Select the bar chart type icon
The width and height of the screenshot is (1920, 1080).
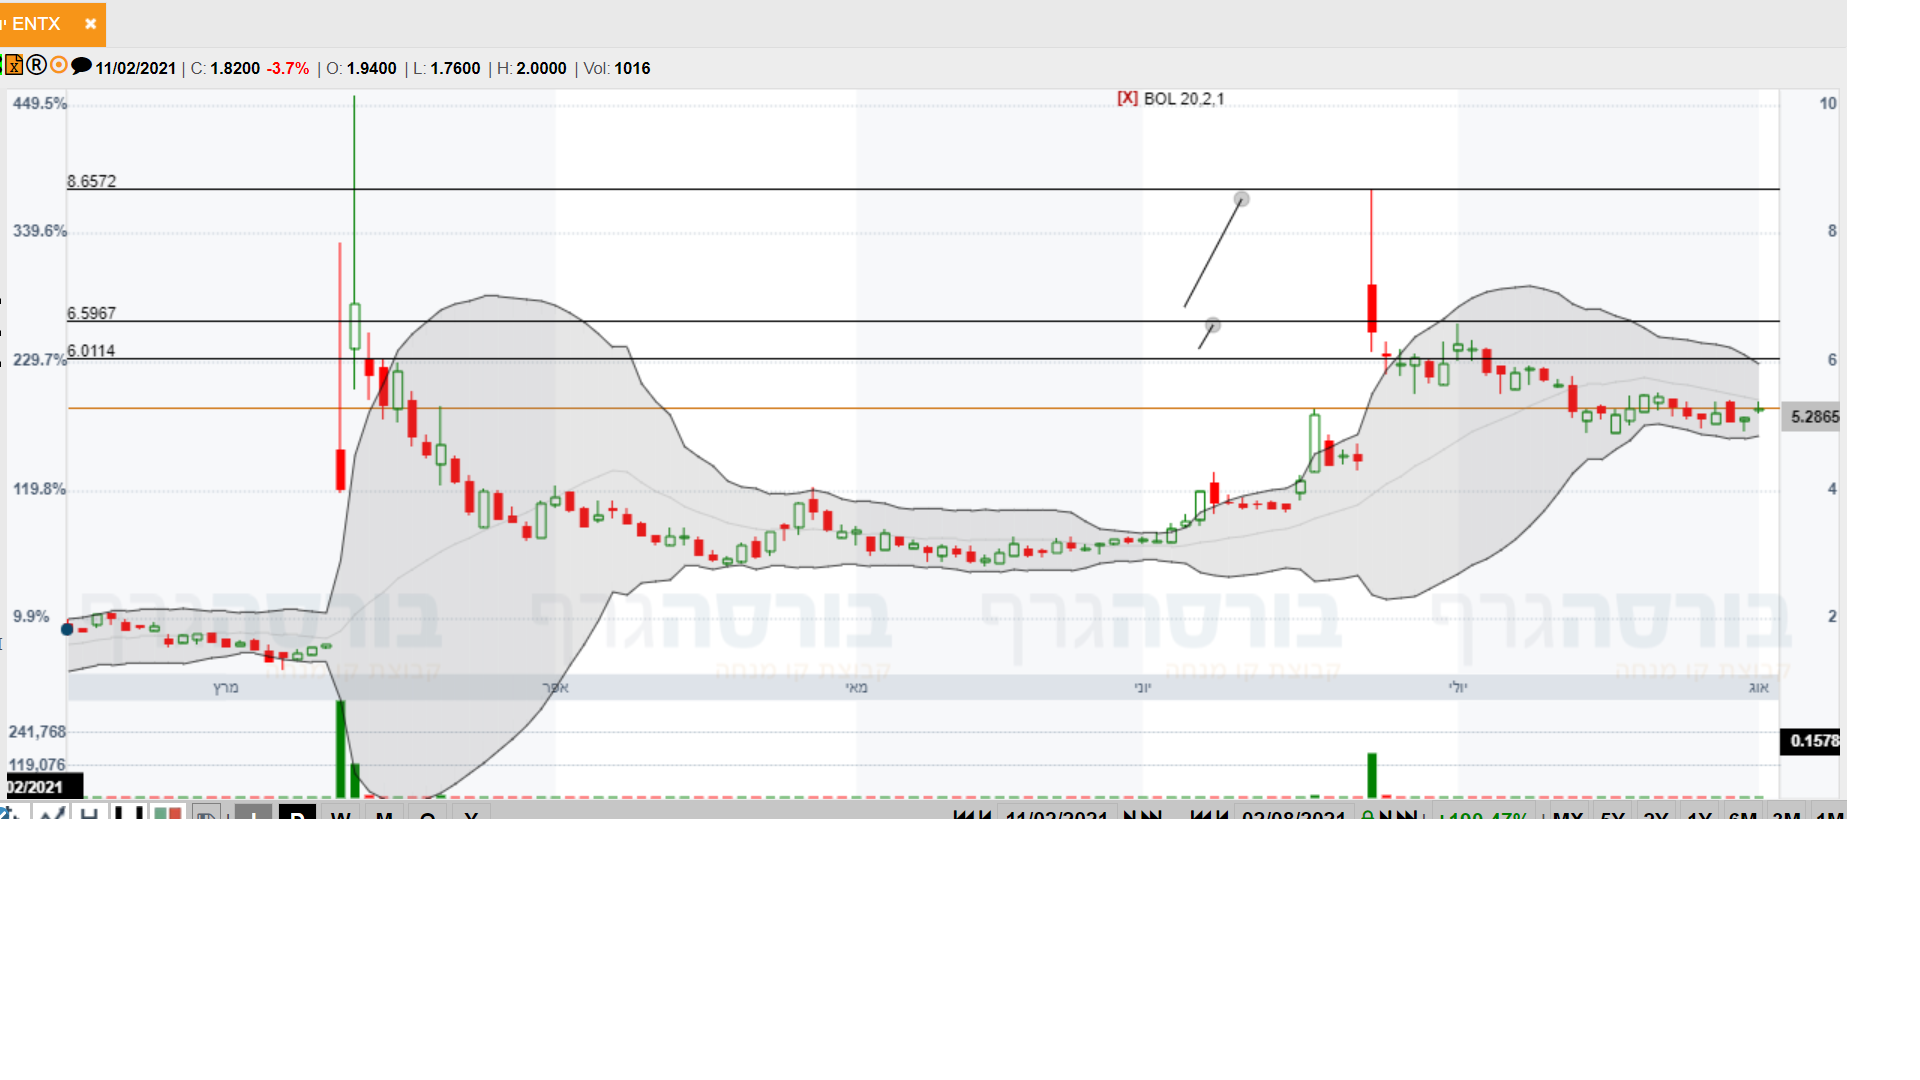[x=129, y=814]
